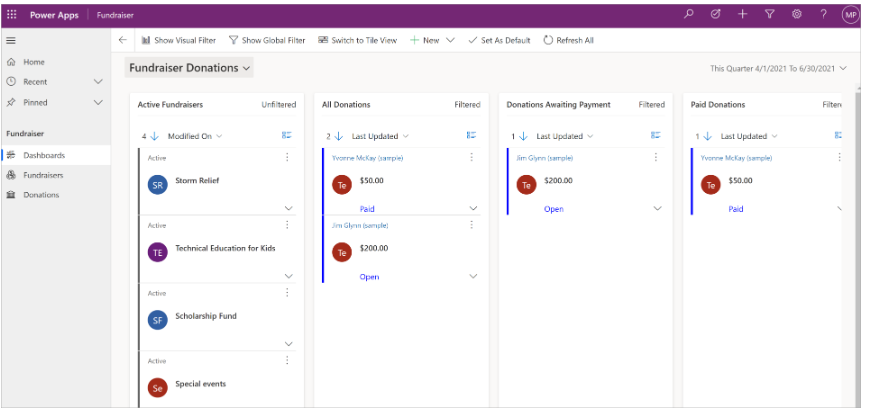Click Refresh All
The image size is (871, 417).
pos(569,41)
